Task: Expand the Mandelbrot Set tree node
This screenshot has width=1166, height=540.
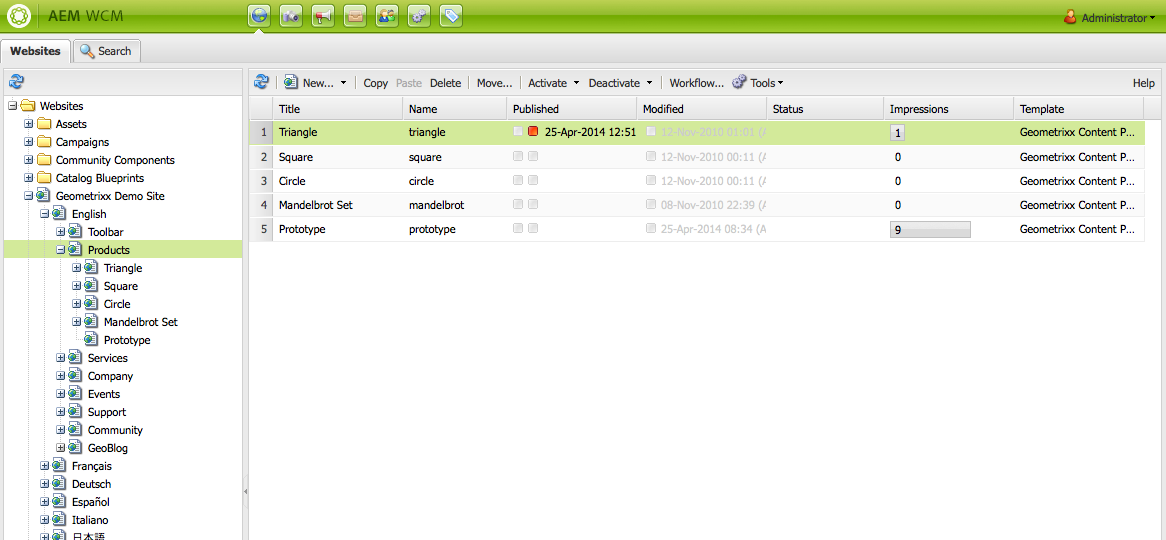Action: click(77, 322)
